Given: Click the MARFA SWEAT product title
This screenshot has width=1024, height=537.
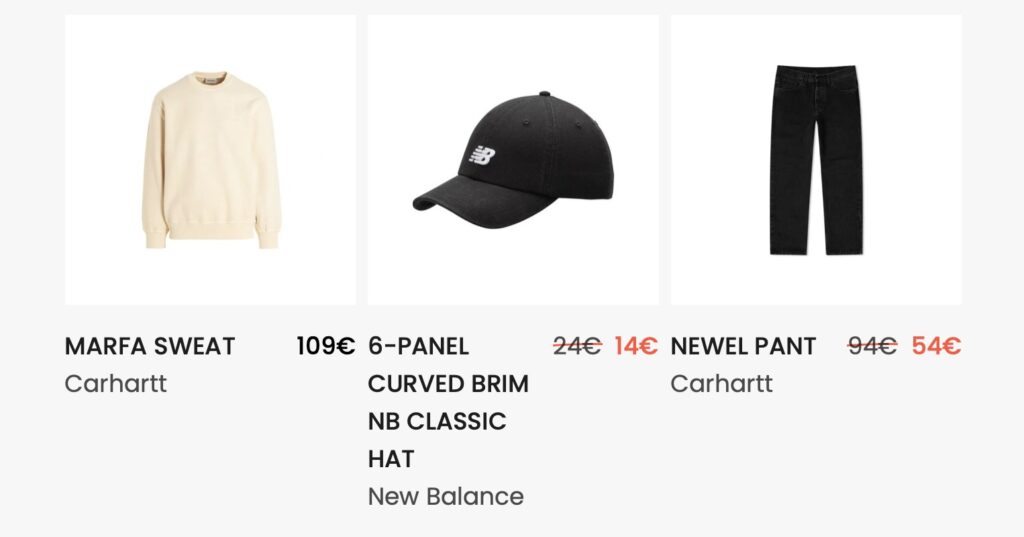Looking at the screenshot, I should (150, 346).
